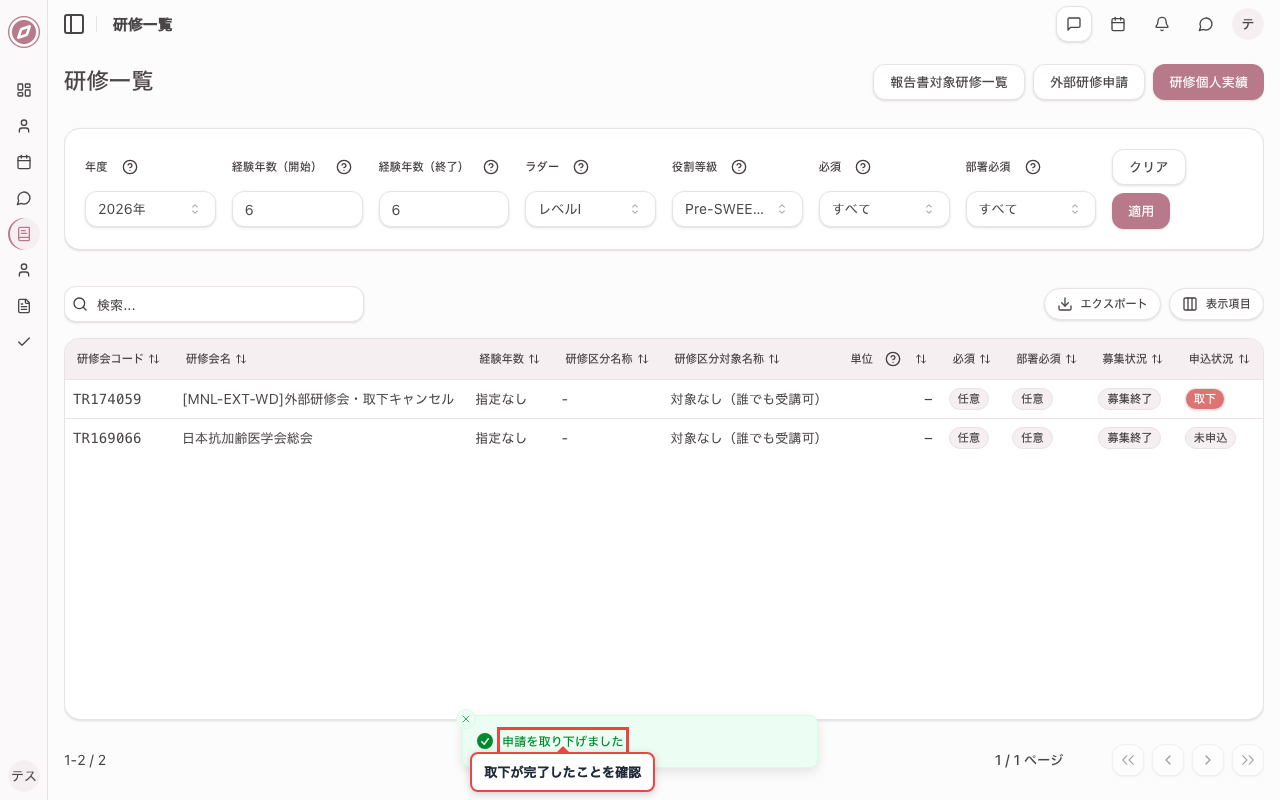The image size is (1280, 800).
Task: Select the highlighted training list sidebar icon
Action: pos(24,234)
